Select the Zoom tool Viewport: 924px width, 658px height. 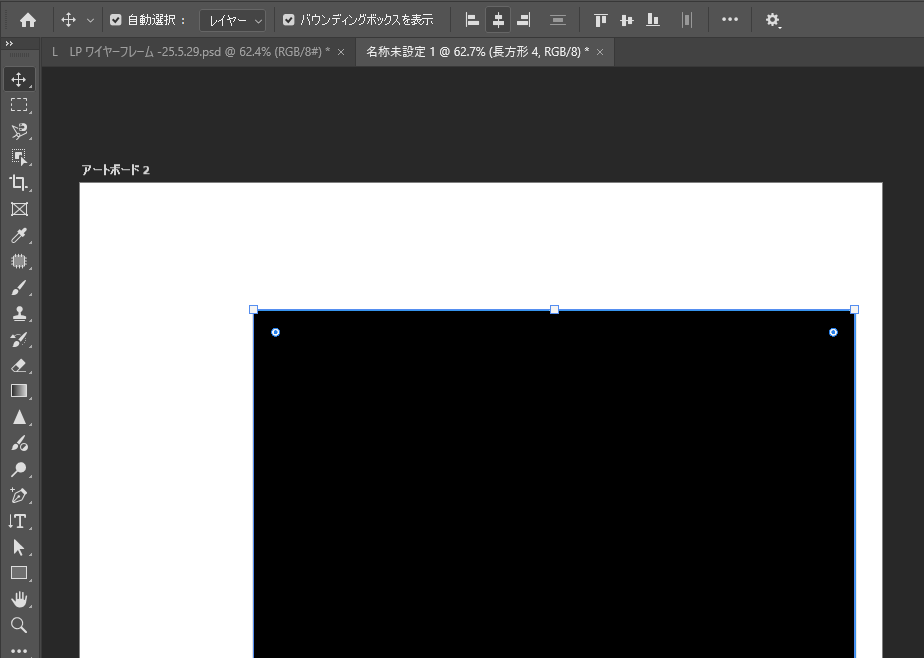(x=18, y=625)
